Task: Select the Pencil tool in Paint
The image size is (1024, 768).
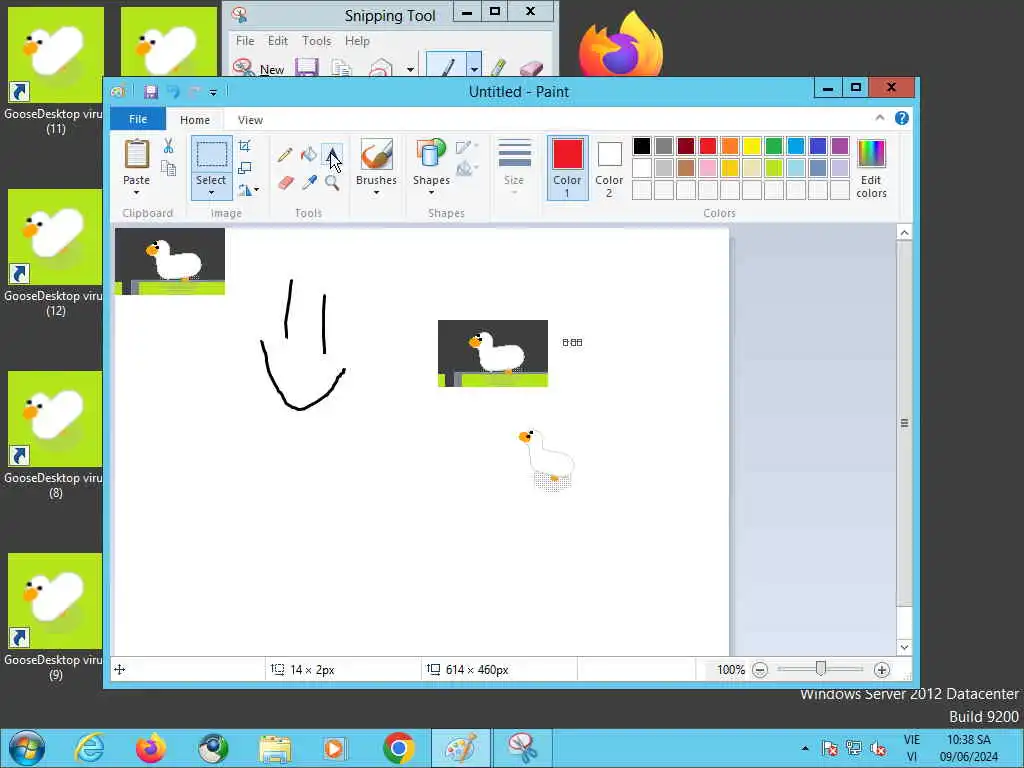Action: pyautogui.click(x=285, y=155)
